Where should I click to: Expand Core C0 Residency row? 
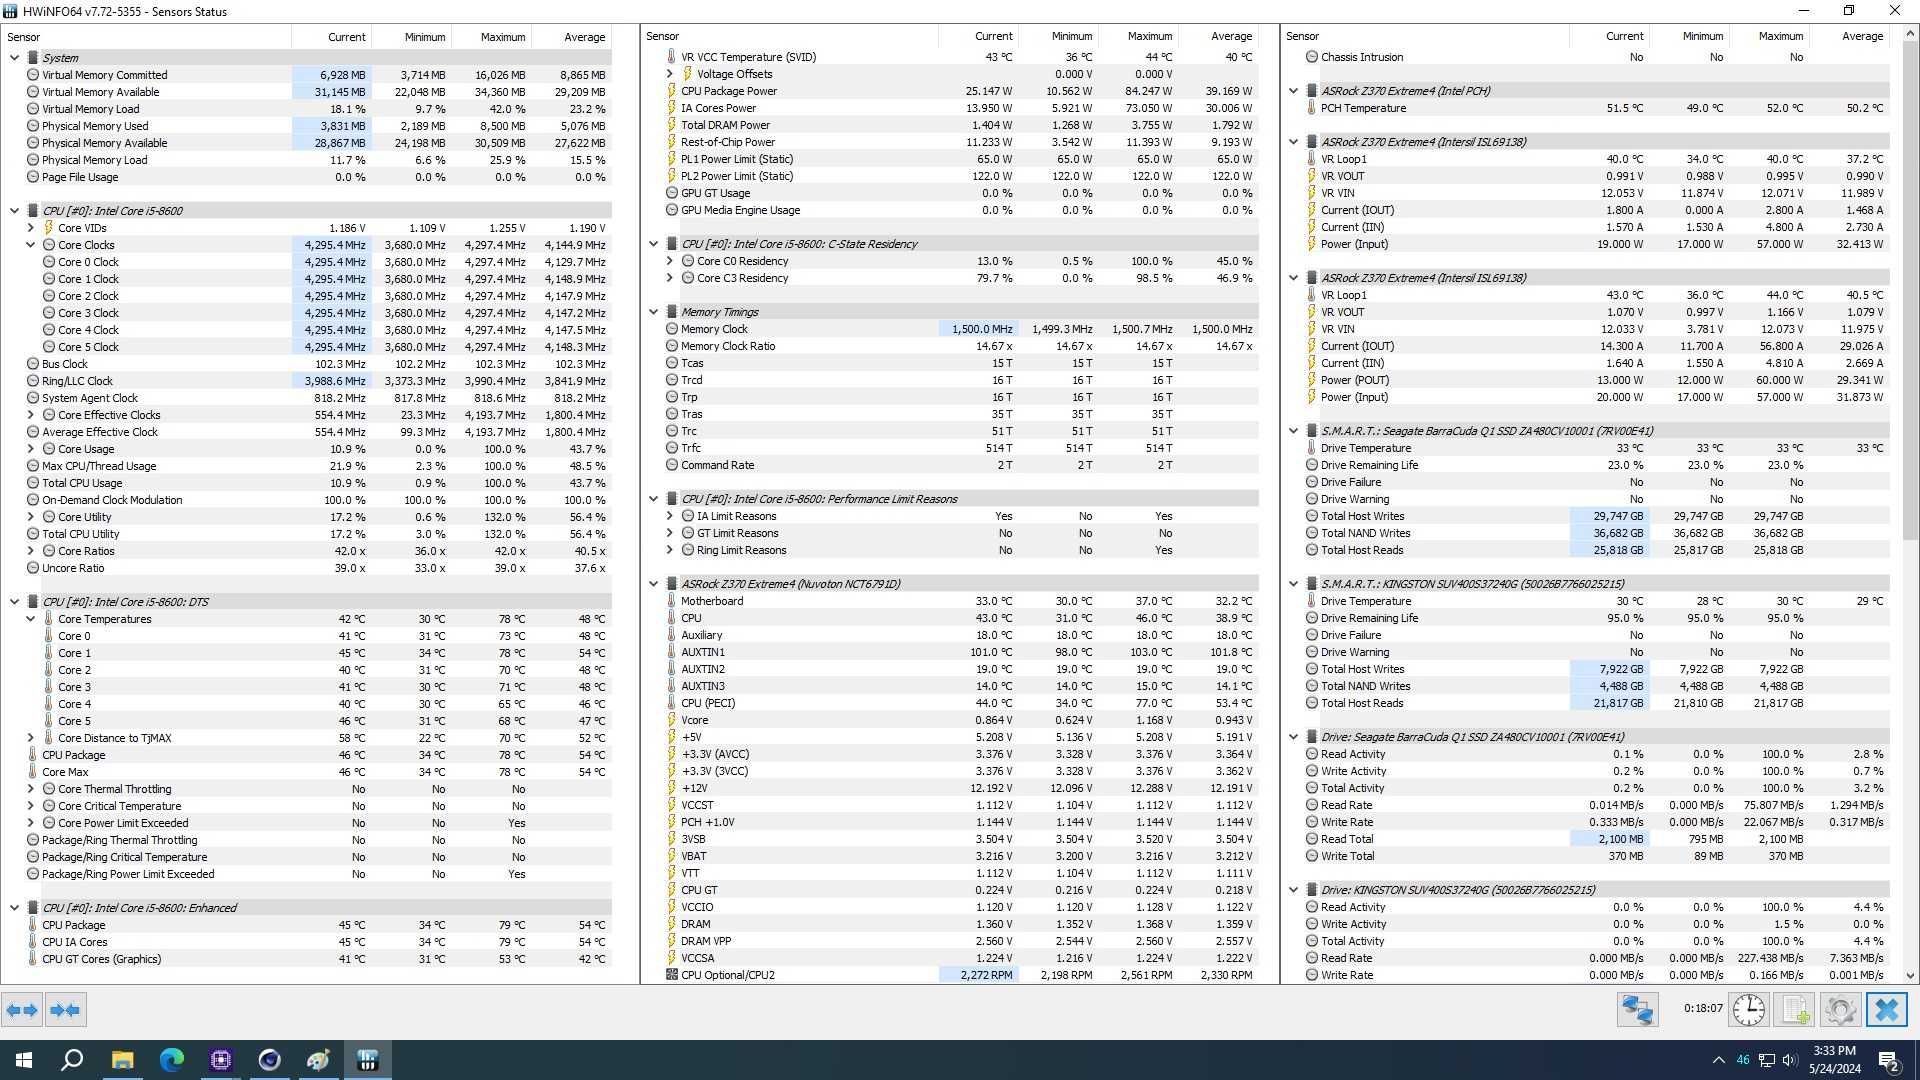669,261
